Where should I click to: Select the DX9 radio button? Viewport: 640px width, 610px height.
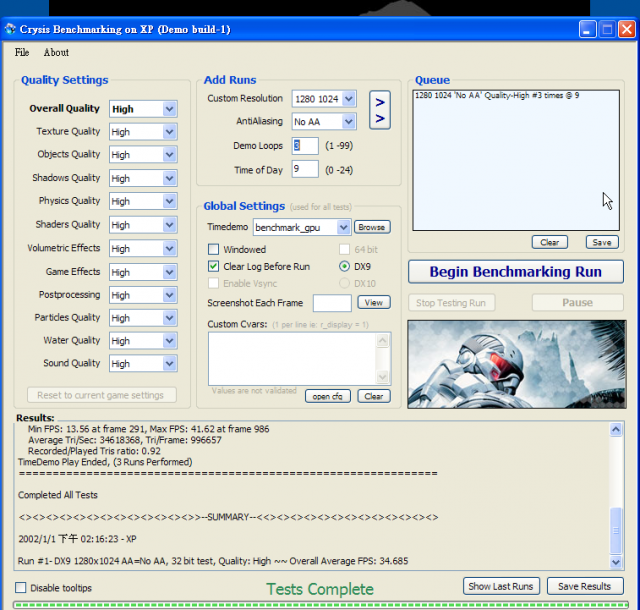[x=344, y=266]
